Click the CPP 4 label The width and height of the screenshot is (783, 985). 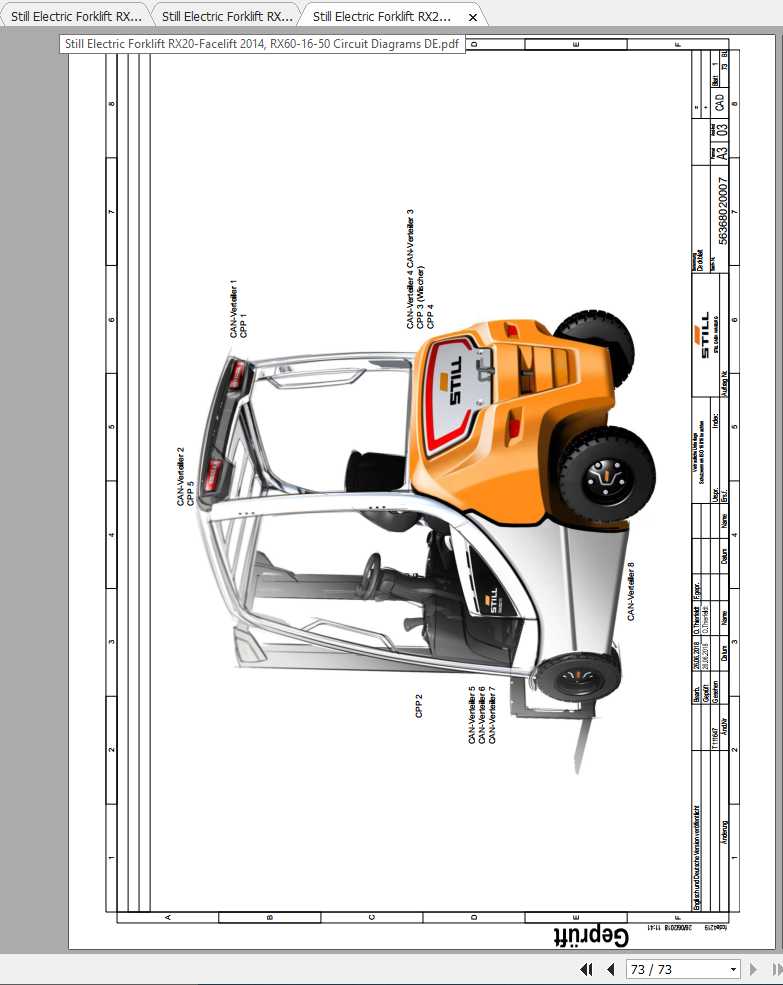430,317
